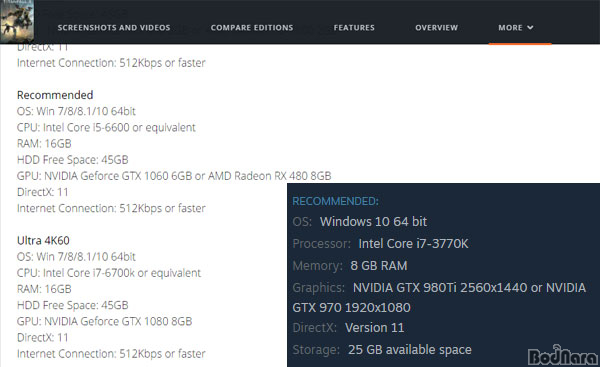This screenshot has width=600, height=367.
Task: Click 'RAM: 16GB' under Ultra 4K60
Action: click(44, 289)
